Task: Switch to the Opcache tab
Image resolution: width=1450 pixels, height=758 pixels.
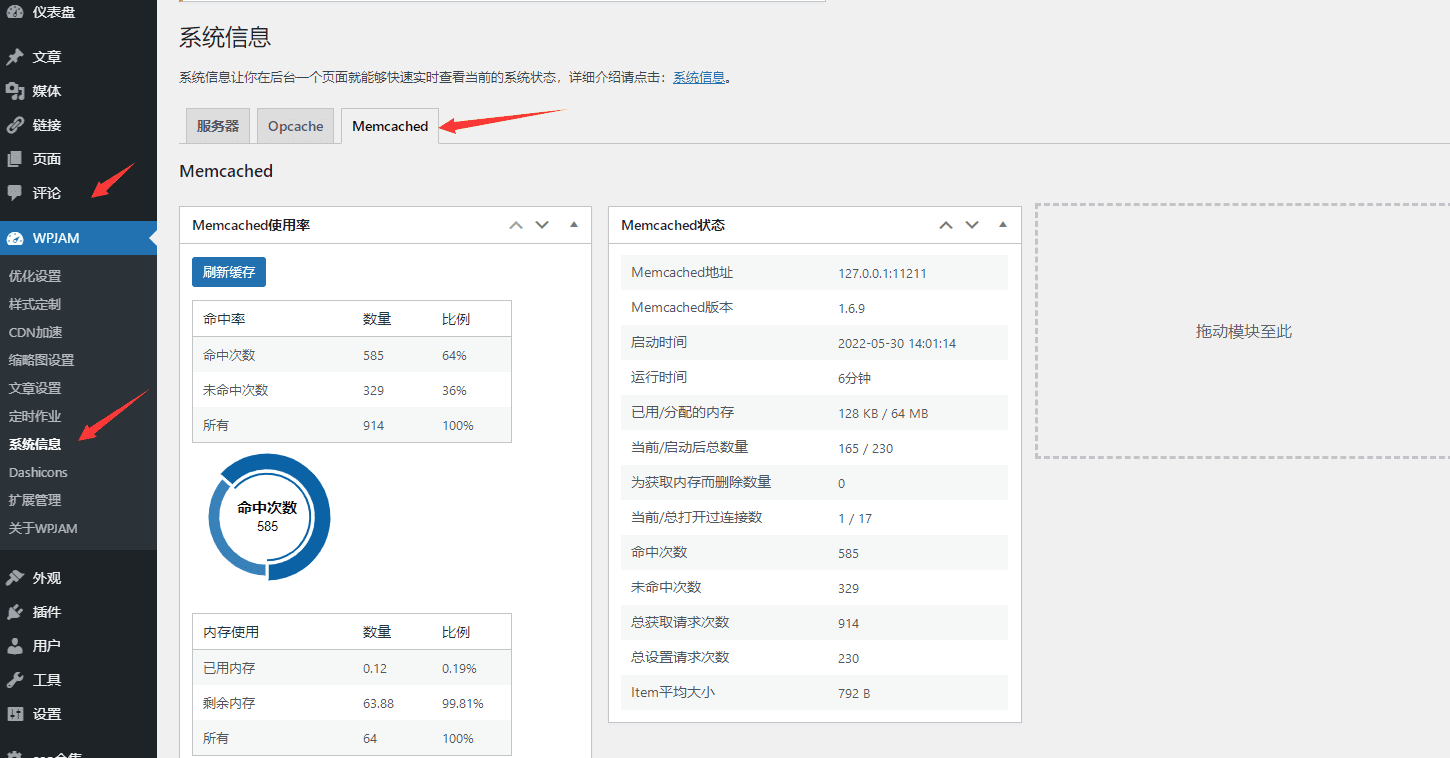Action: click(295, 126)
